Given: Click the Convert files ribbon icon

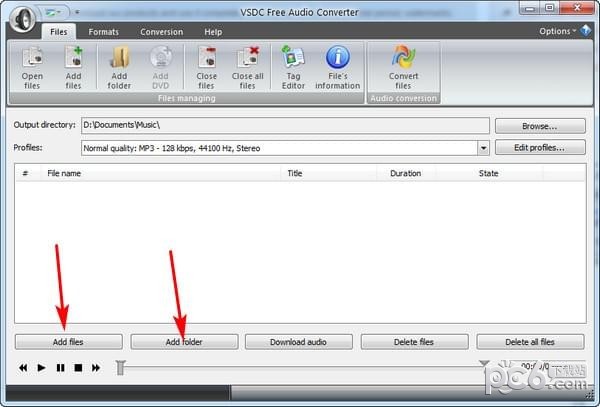Looking at the screenshot, I should point(403,68).
